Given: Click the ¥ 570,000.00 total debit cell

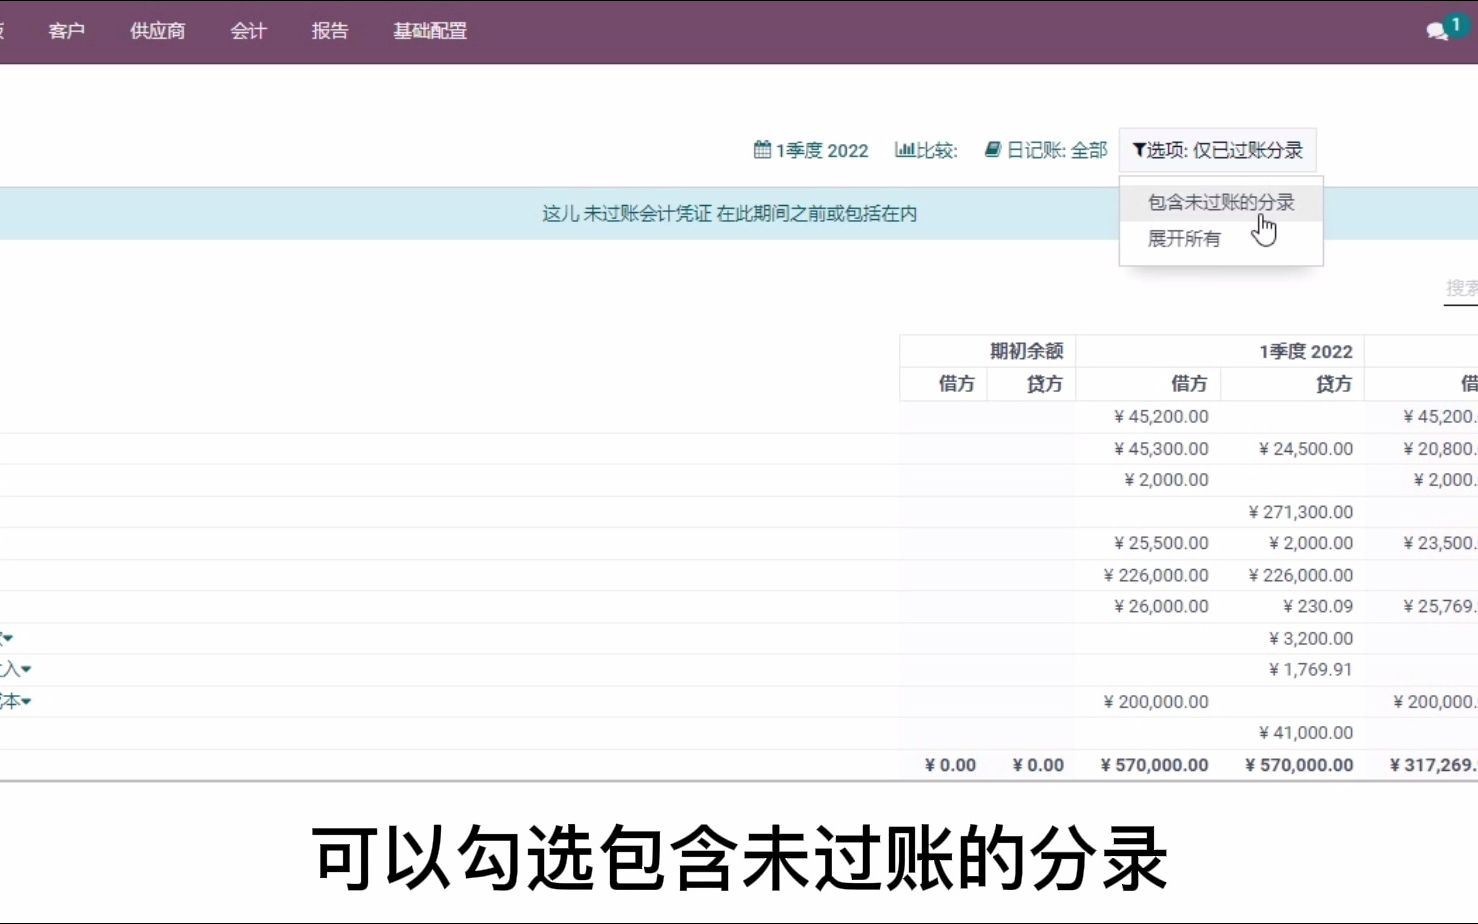Looking at the screenshot, I should pyautogui.click(x=1154, y=765).
